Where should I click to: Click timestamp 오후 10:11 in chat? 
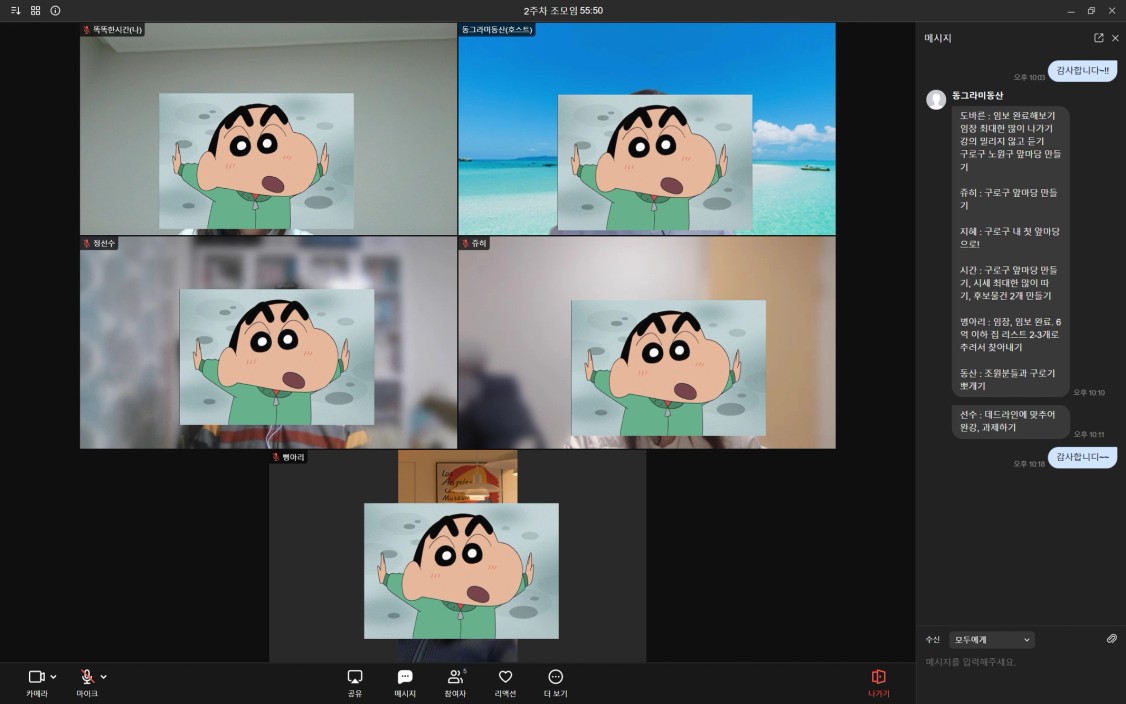(1089, 434)
